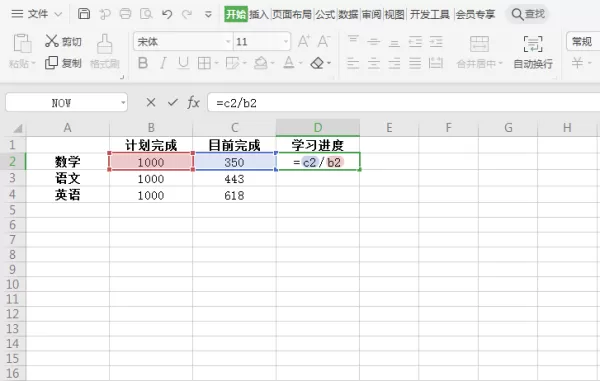Decrease font size with A- icon
The width and height of the screenshot is (600, 381).
pyautogui.click(x=324, y=41)
